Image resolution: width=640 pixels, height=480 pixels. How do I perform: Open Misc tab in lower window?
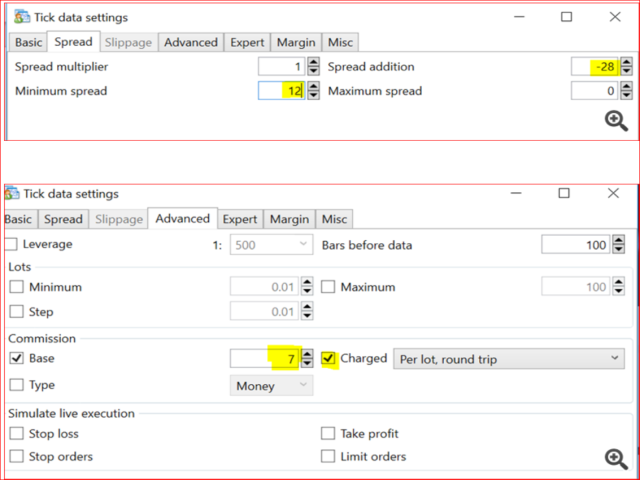pos(334,219)
